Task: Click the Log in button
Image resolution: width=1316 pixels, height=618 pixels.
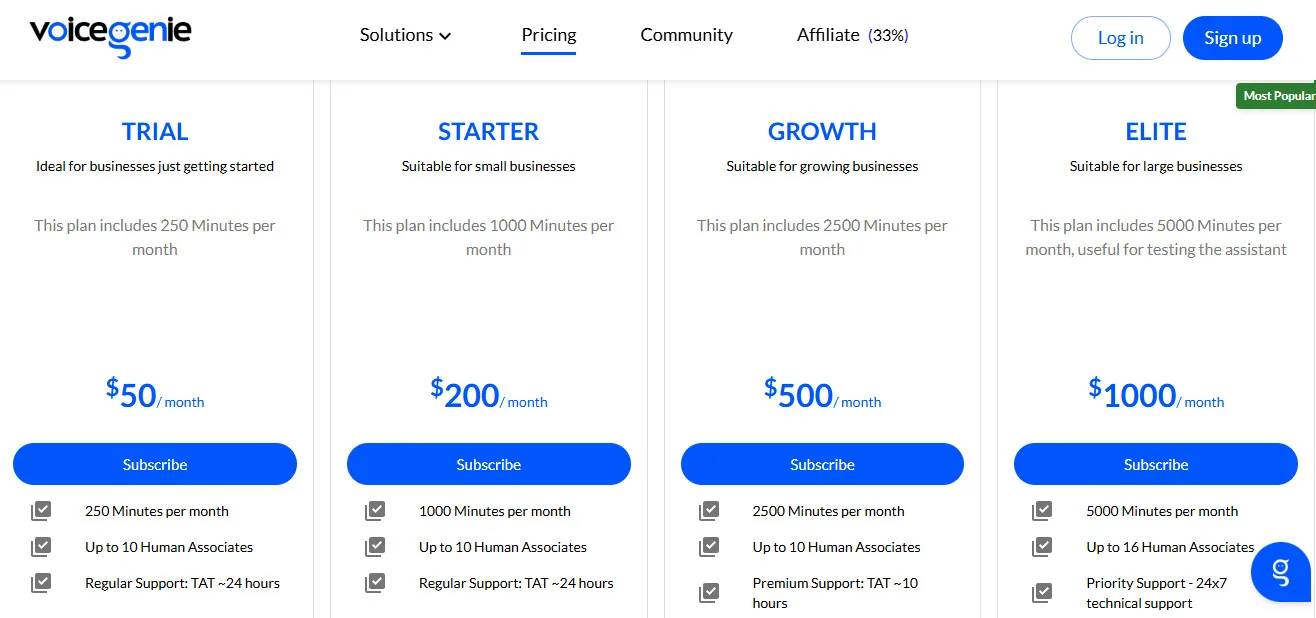Action: (1120, 38)
